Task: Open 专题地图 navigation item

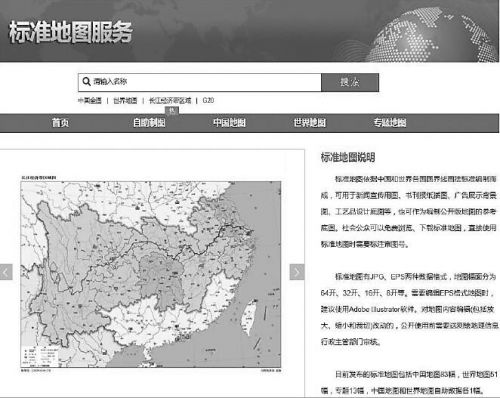Action: pos(390,123)
